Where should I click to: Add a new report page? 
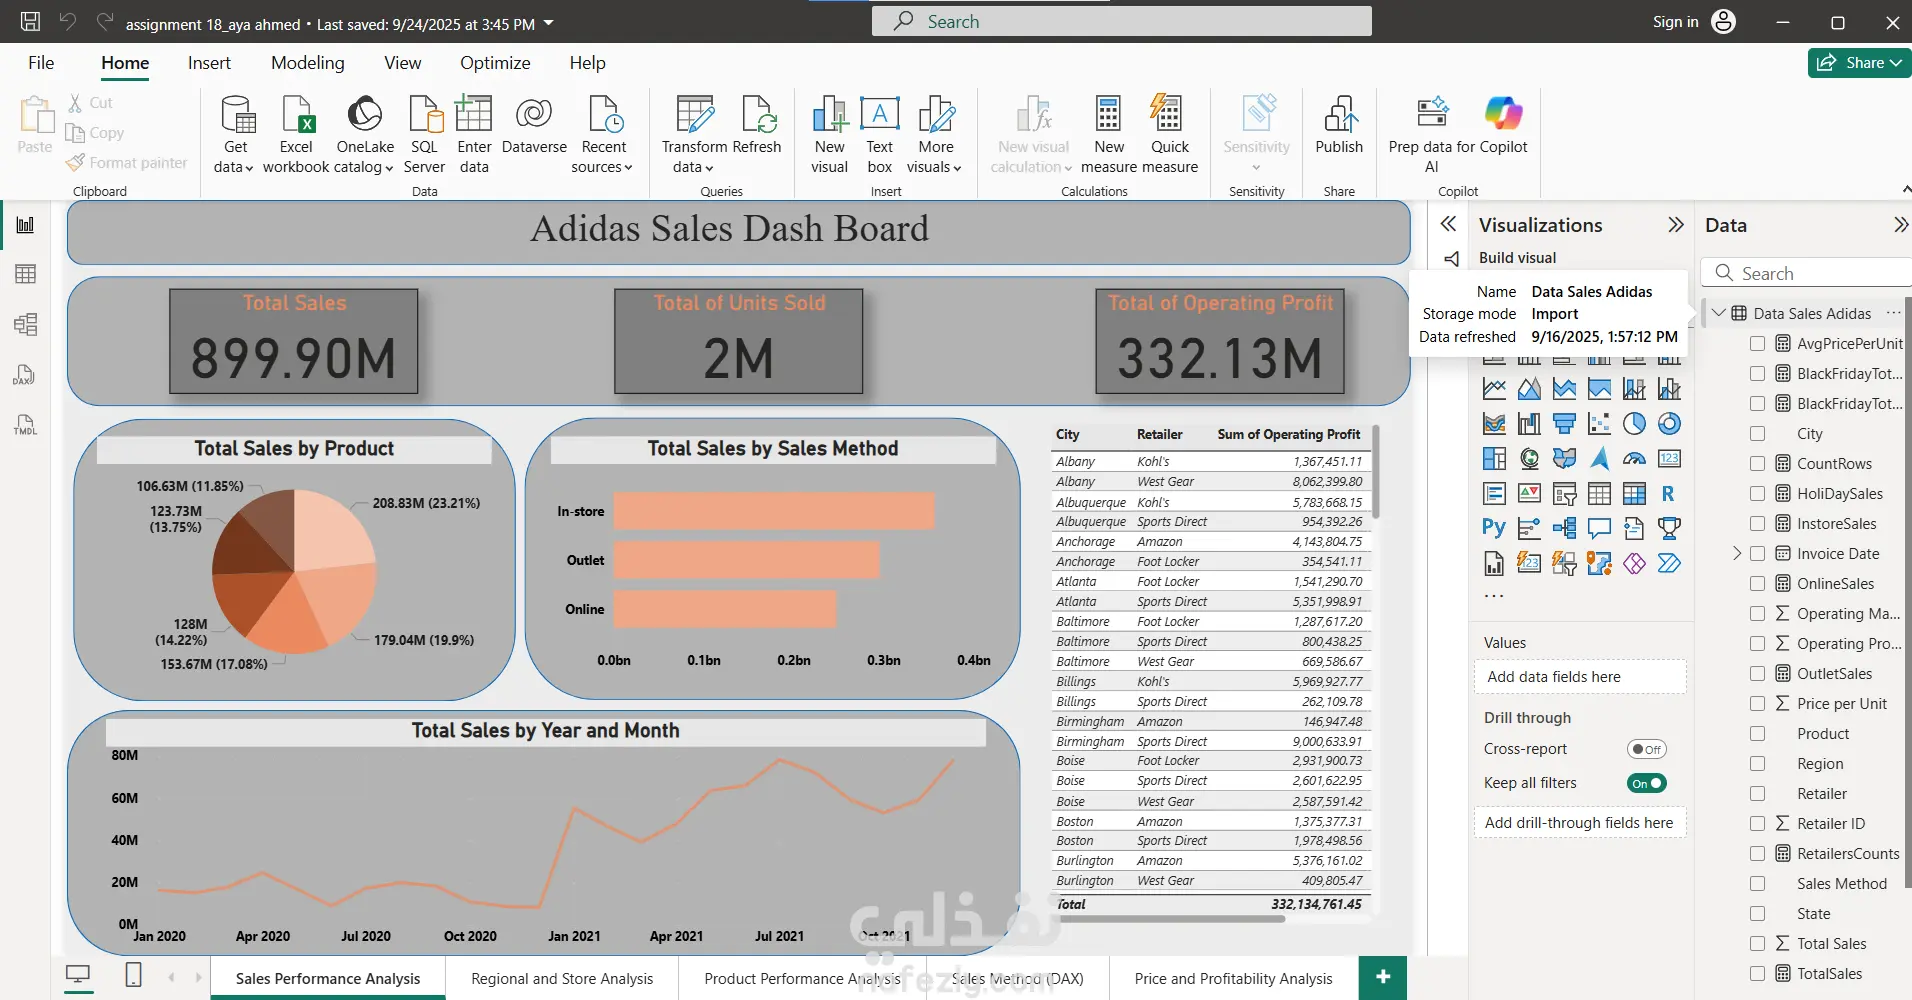pos(1383,977)
